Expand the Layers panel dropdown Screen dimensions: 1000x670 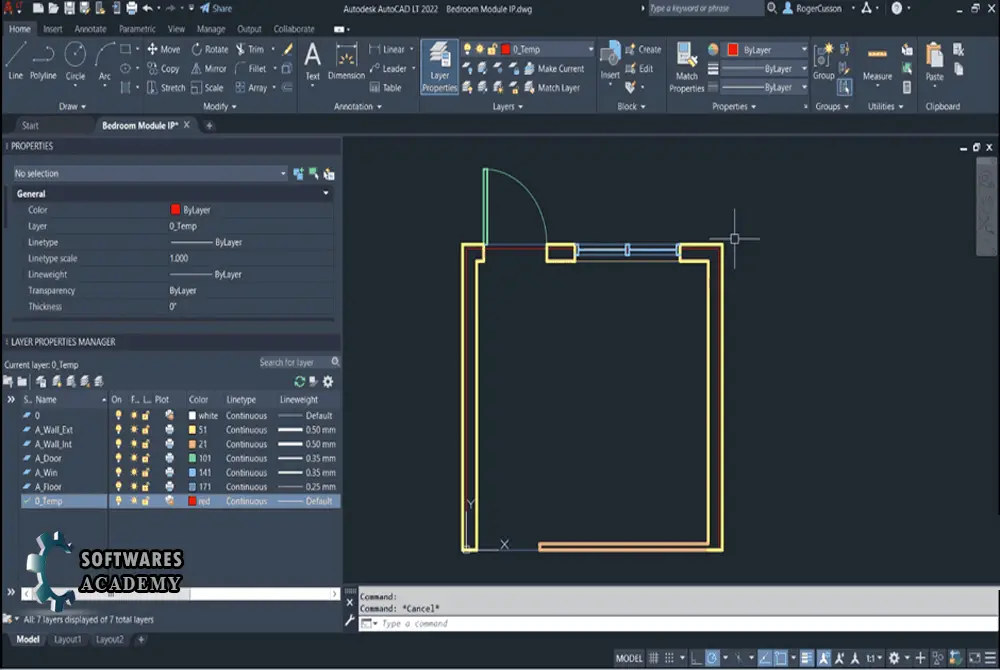[x=508, y=106]
